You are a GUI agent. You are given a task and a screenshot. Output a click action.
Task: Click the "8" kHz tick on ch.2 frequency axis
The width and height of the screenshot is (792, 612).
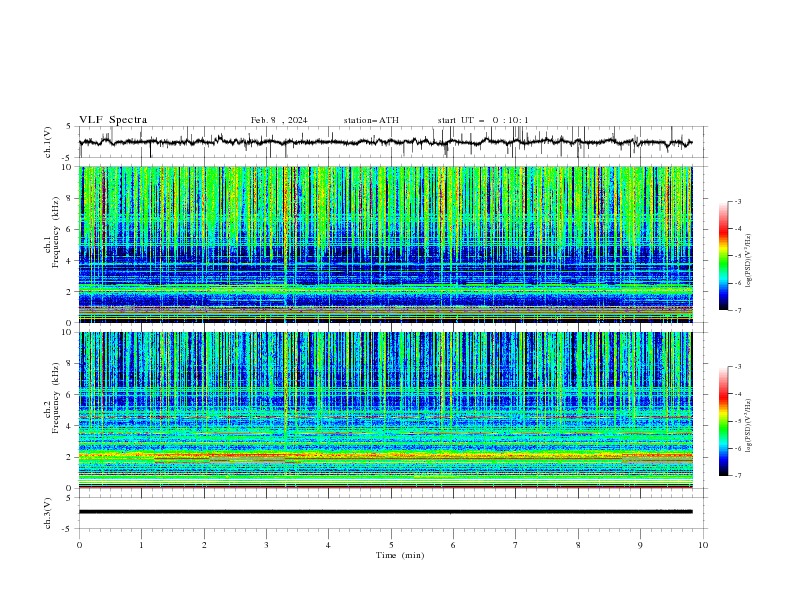coord(71,364)
